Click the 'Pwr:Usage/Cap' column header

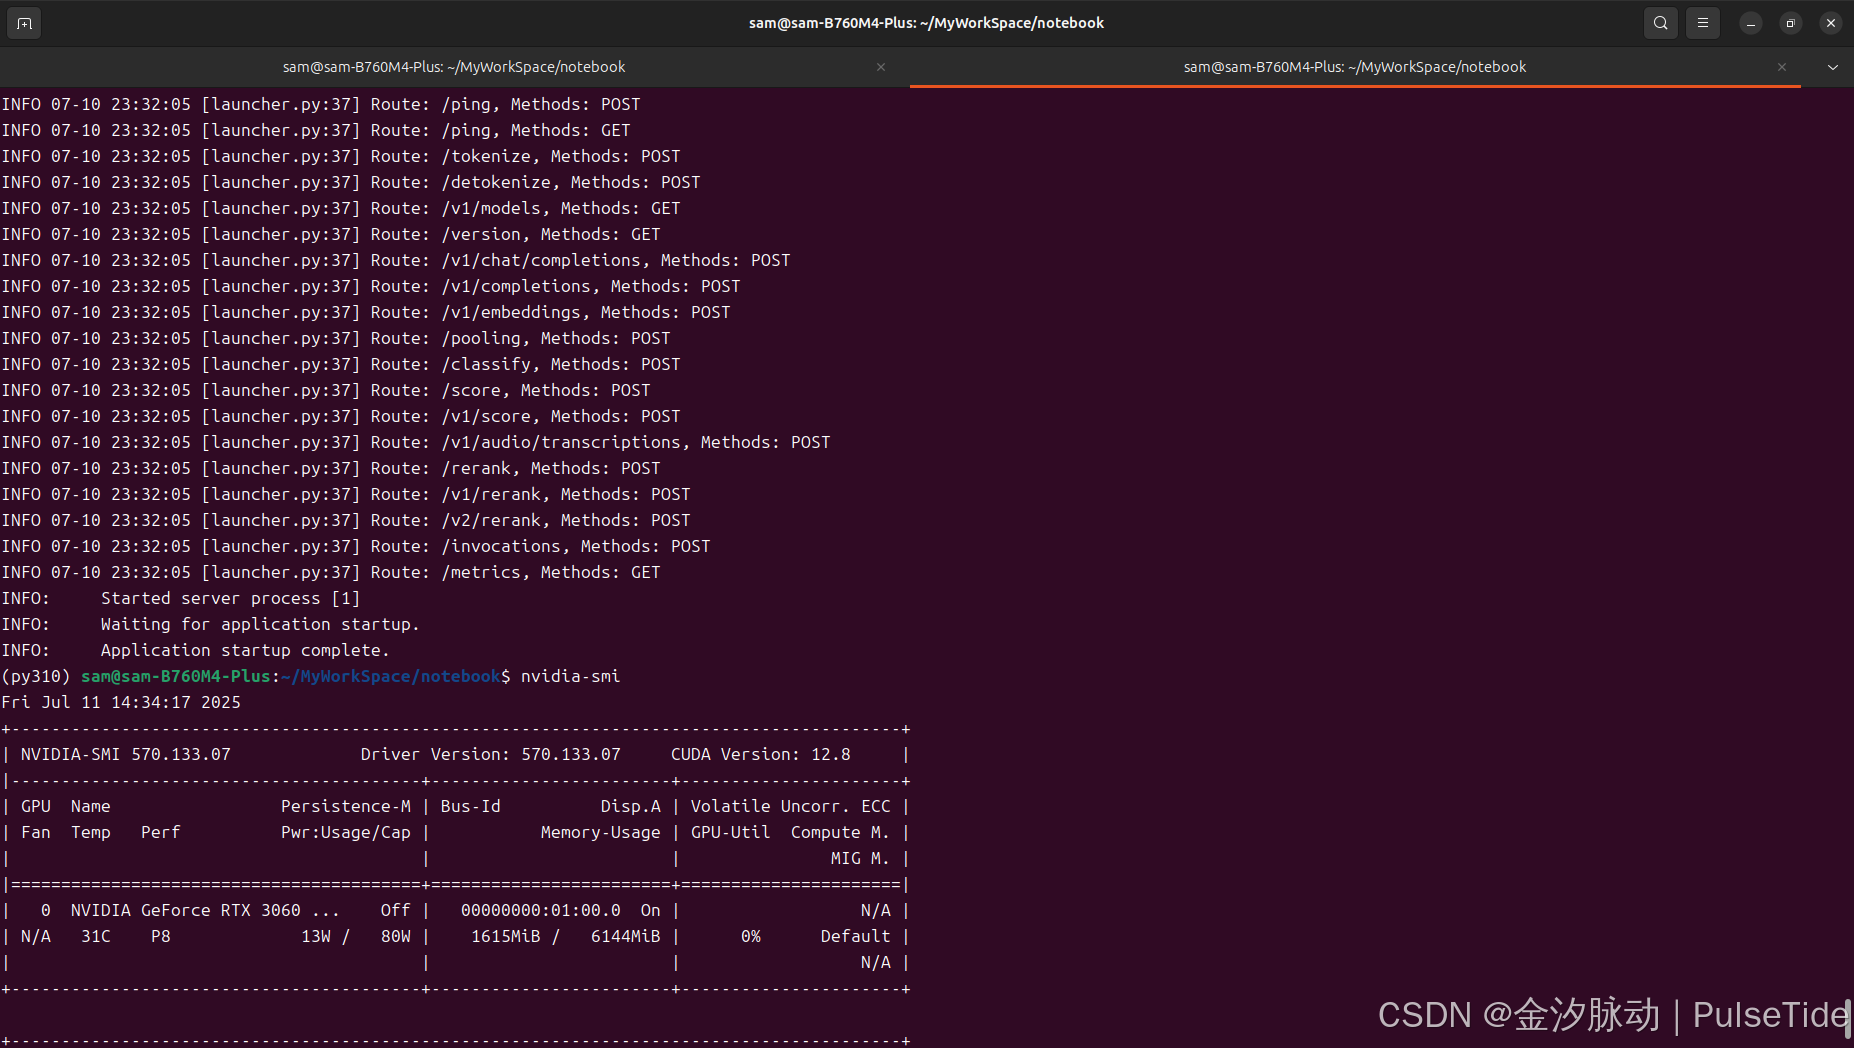(x=346, y=832)
